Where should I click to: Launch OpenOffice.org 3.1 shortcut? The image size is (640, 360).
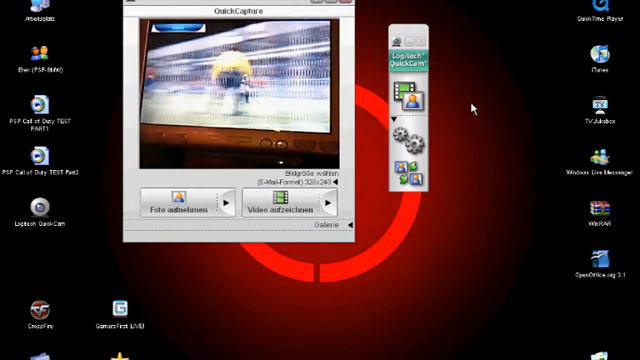[600, 264]
